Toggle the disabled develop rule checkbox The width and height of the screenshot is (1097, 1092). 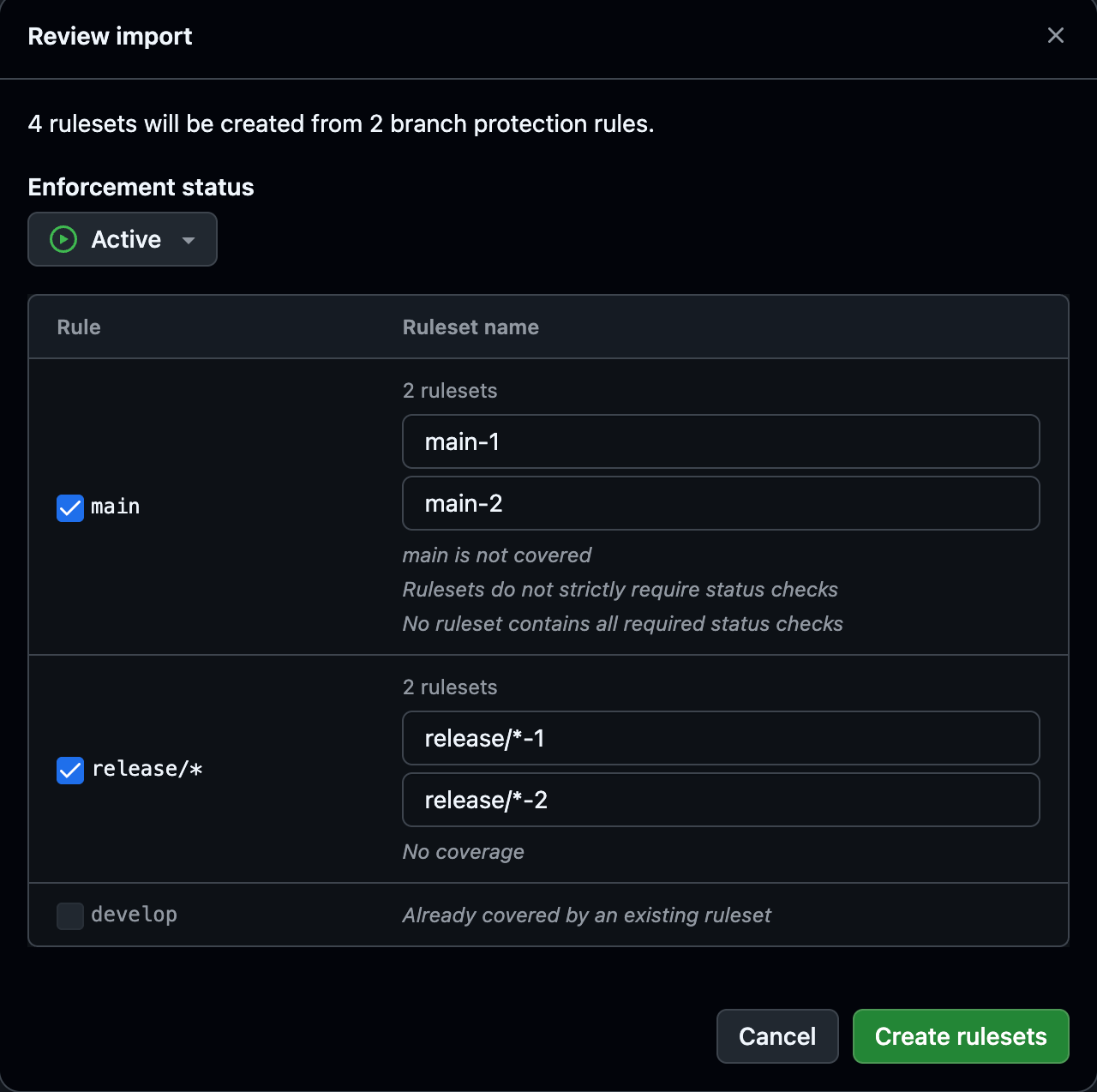[x=70, y=915]
